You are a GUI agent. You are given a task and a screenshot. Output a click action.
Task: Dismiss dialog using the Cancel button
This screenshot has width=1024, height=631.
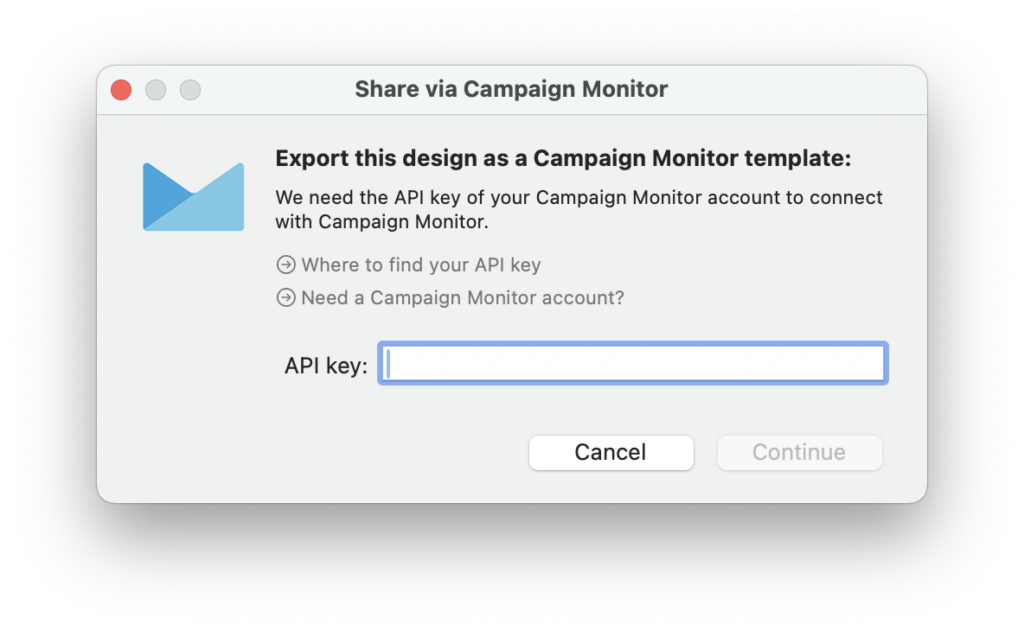[x=611, y=452]
